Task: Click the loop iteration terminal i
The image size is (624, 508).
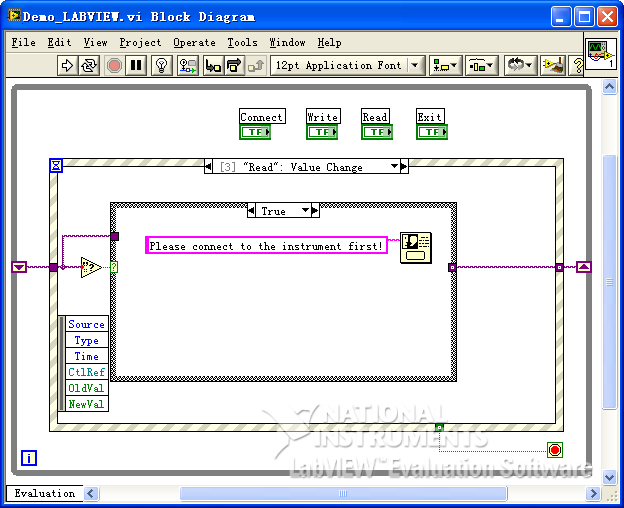Action: pos(29,458)
